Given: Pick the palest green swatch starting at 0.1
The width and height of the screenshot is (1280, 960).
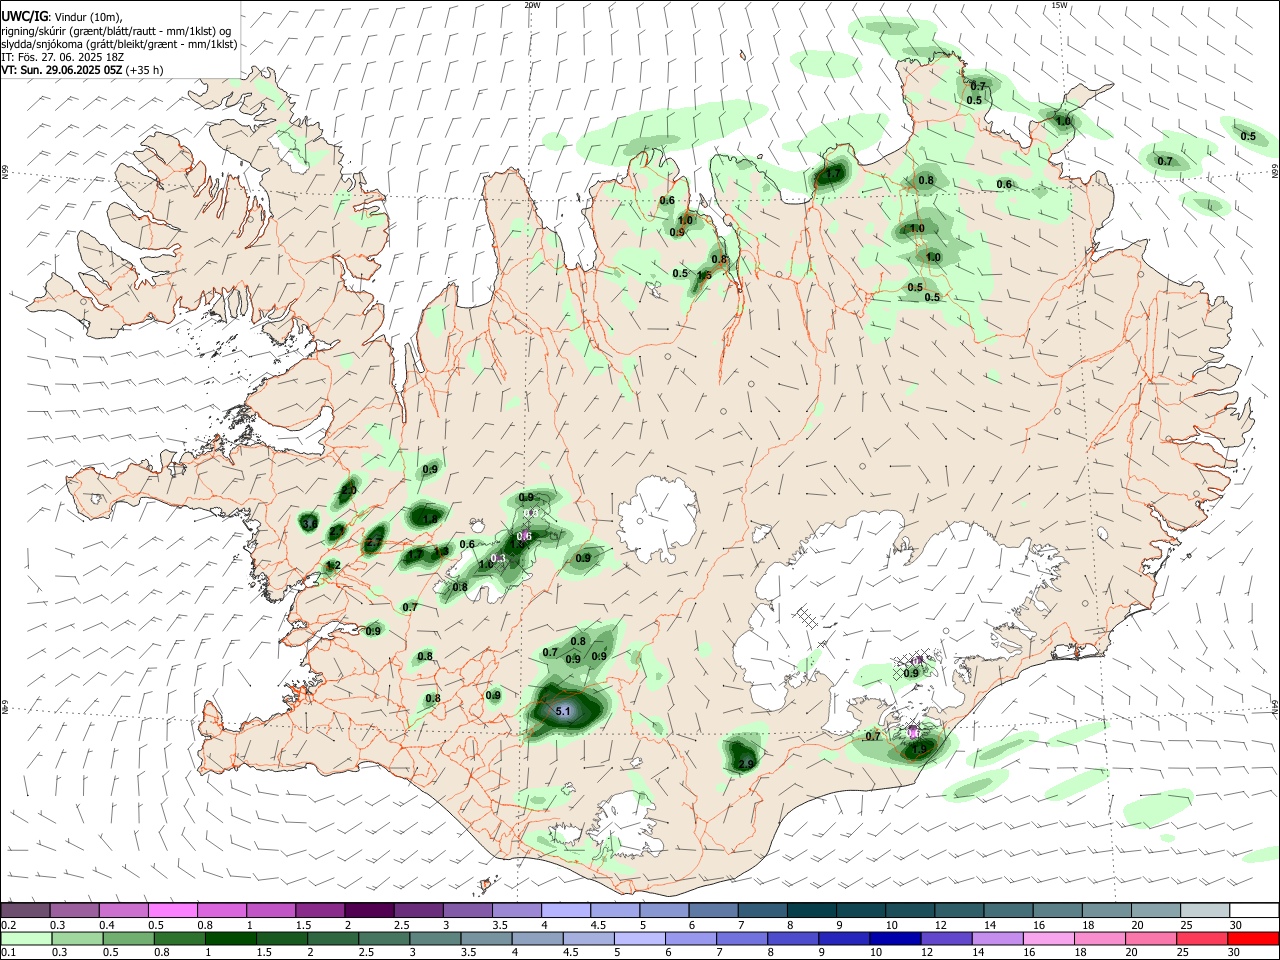Looking at the screenshot, I should [26, 939].
